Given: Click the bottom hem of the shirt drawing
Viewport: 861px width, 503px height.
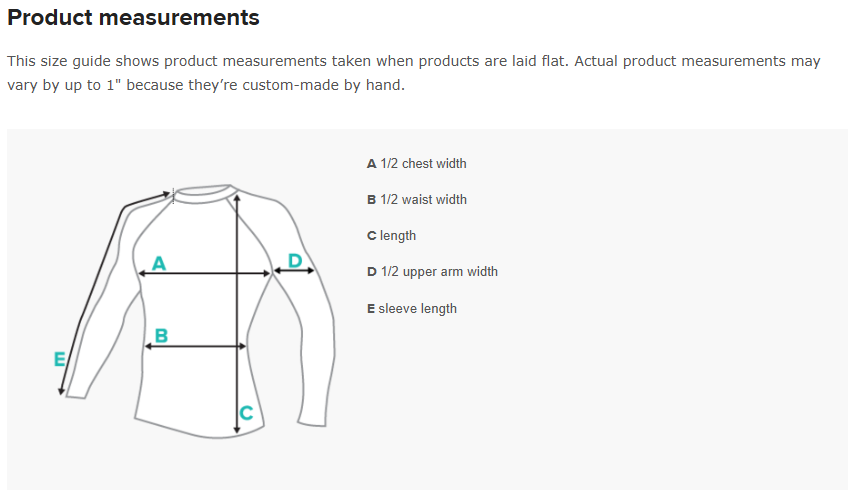Looking at the screenshot, I should pyautogui.click(x=200, y=430).
